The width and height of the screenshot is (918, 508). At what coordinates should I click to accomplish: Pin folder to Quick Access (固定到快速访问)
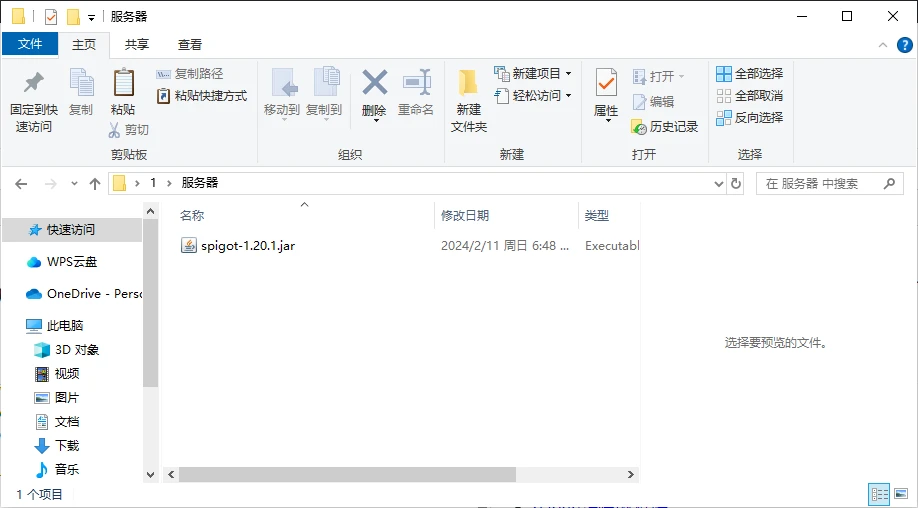34,101
